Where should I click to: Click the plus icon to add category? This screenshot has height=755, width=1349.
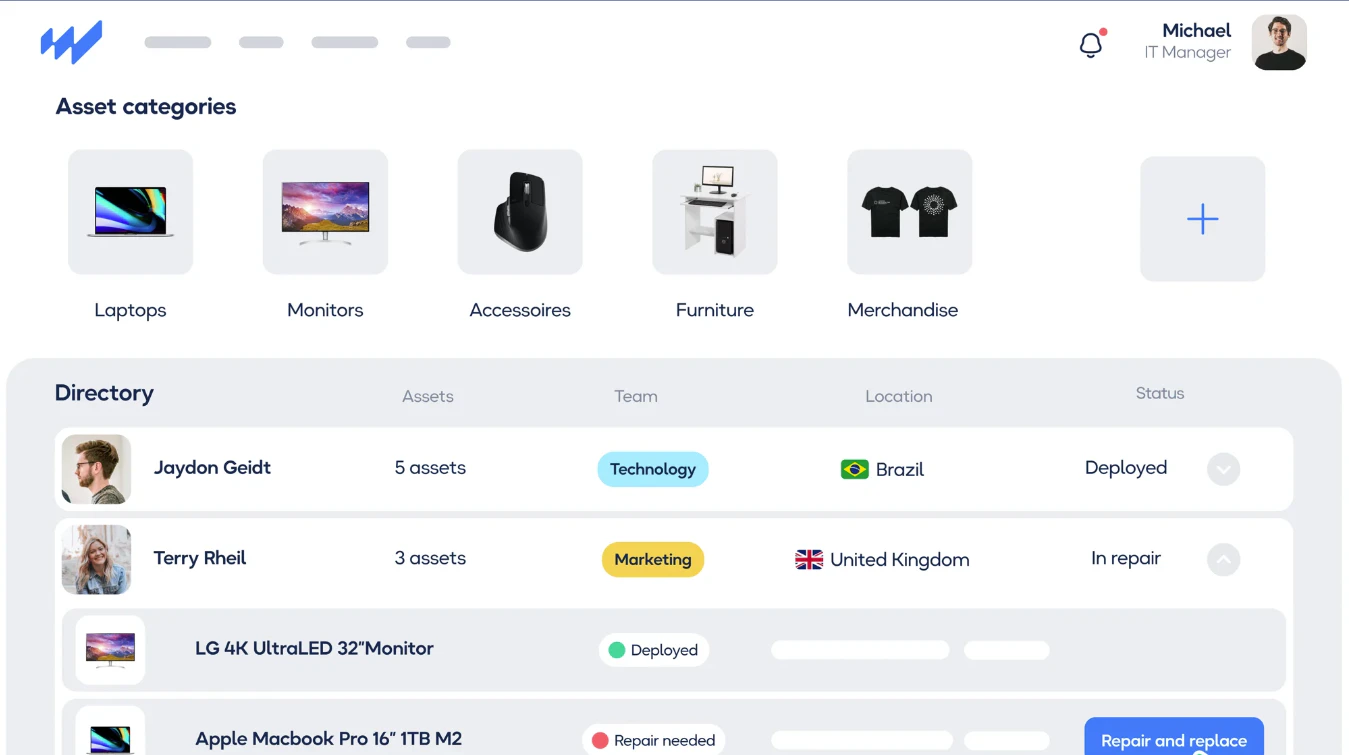pyautogui.click(x=1202, y=218)
